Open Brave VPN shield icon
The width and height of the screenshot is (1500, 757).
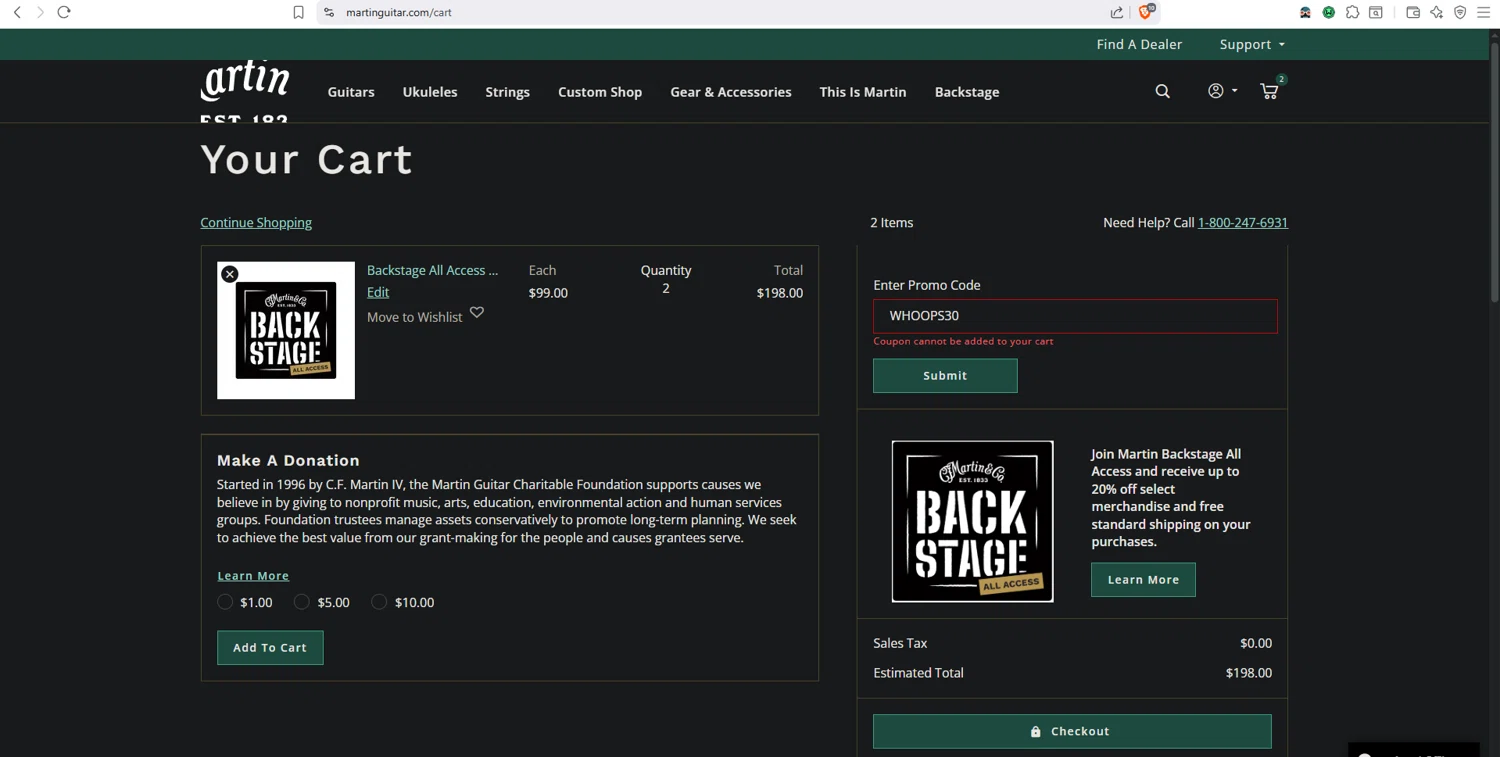[1460, 12]
